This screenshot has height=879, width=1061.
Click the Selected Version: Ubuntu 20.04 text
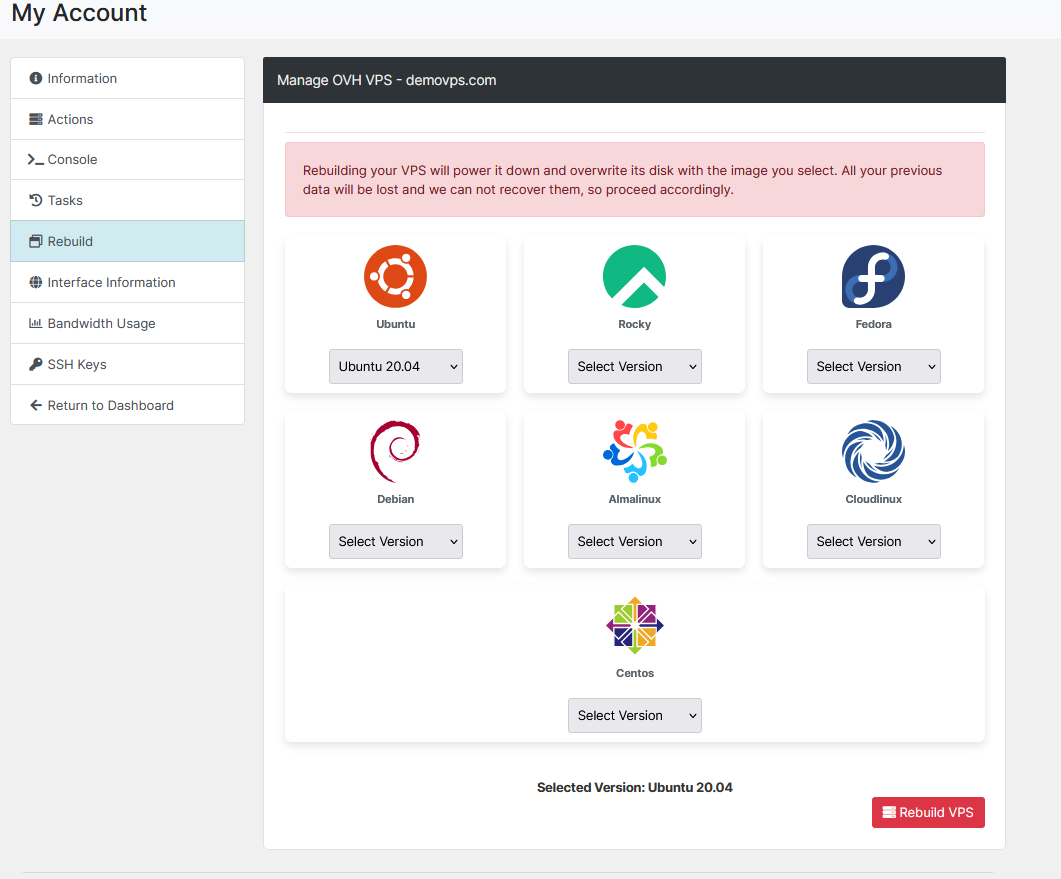click(634, 787)
